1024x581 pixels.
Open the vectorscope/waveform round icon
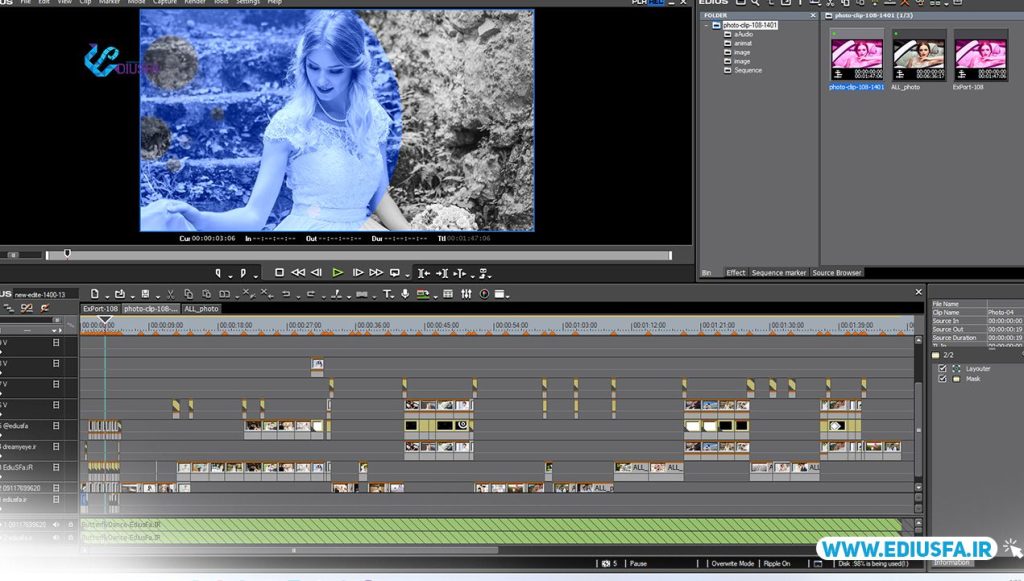point(484,294)
